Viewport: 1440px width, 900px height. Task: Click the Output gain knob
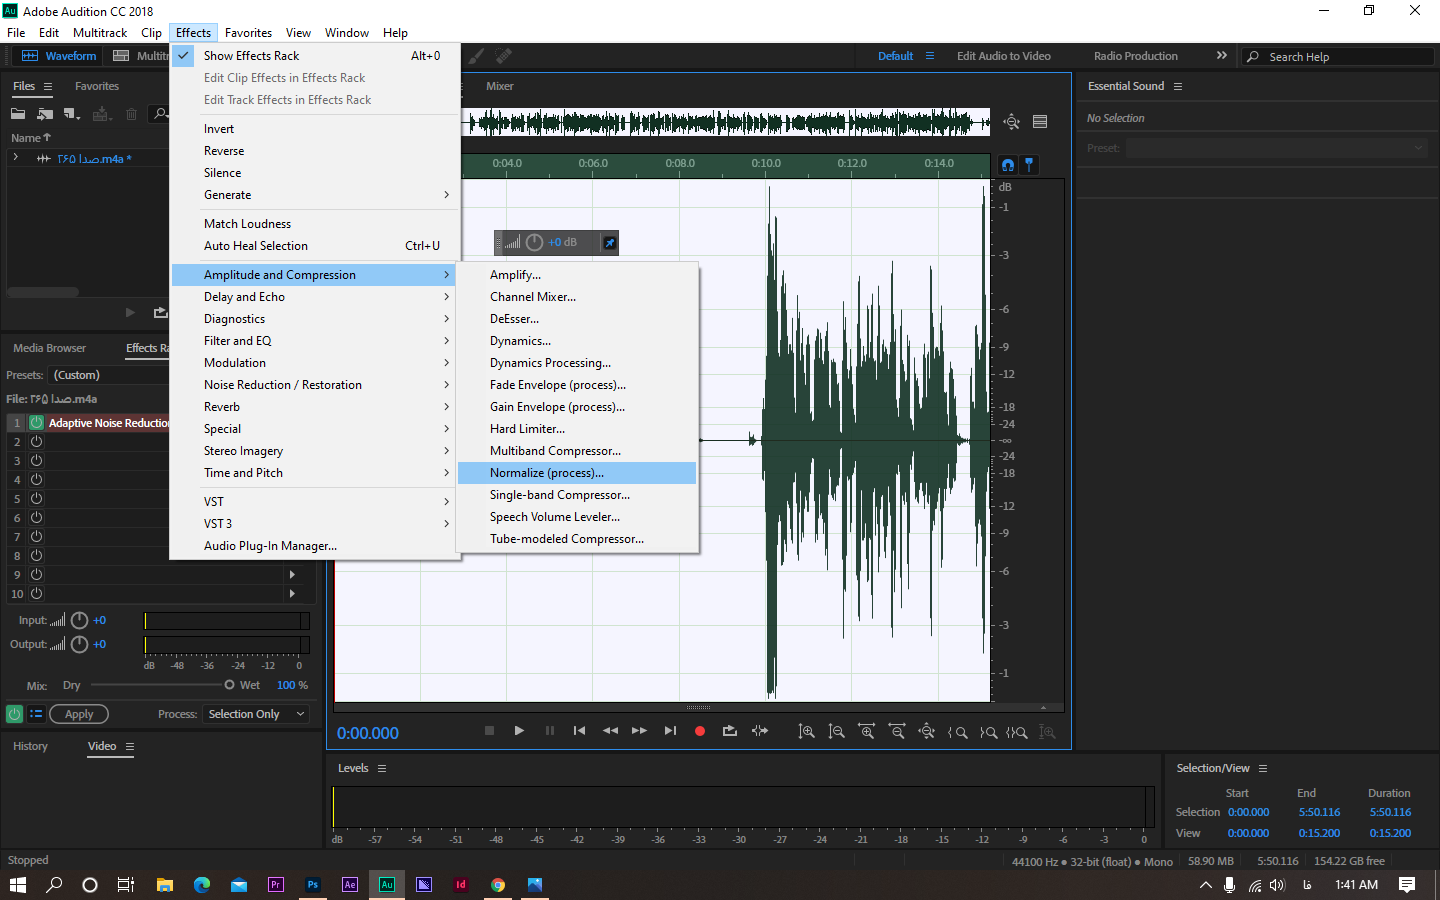[80, 644]
